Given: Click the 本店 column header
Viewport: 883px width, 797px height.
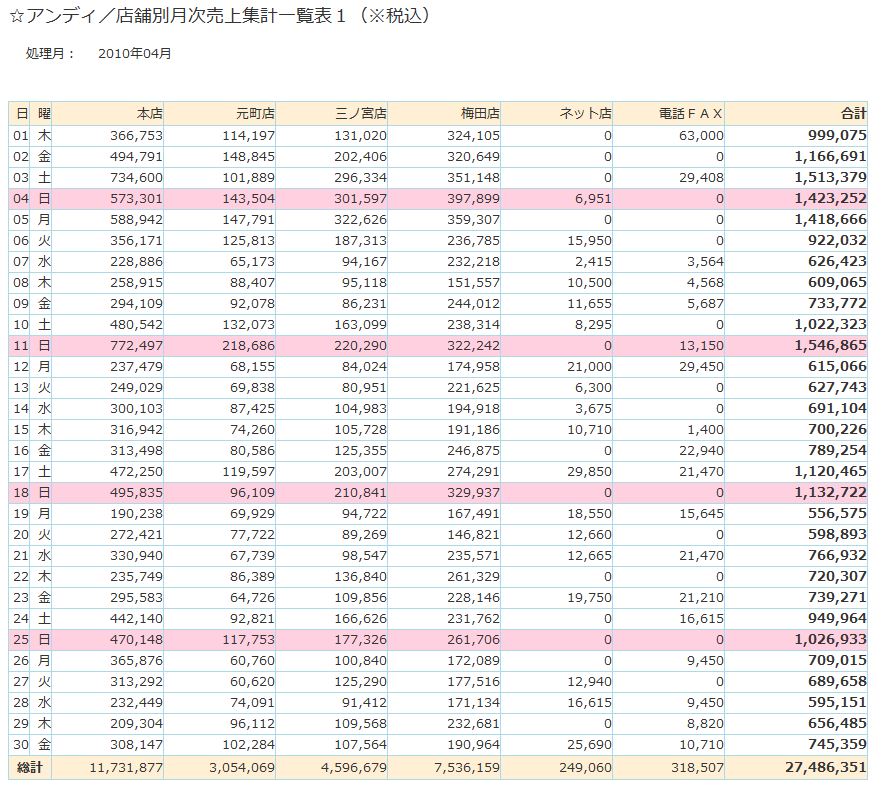Looking at the screenshot, I should [x=148, y=113].
